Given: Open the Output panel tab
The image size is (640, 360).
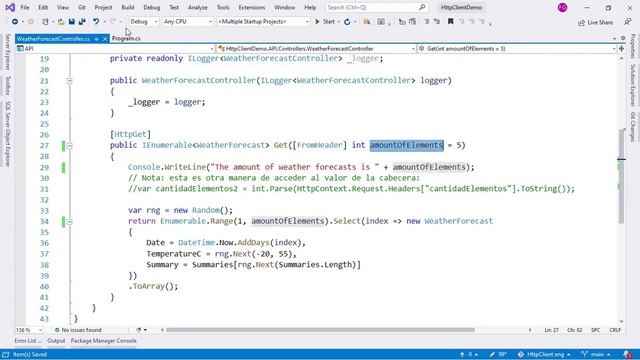Looking at the screenshot, I should point(56,340).
